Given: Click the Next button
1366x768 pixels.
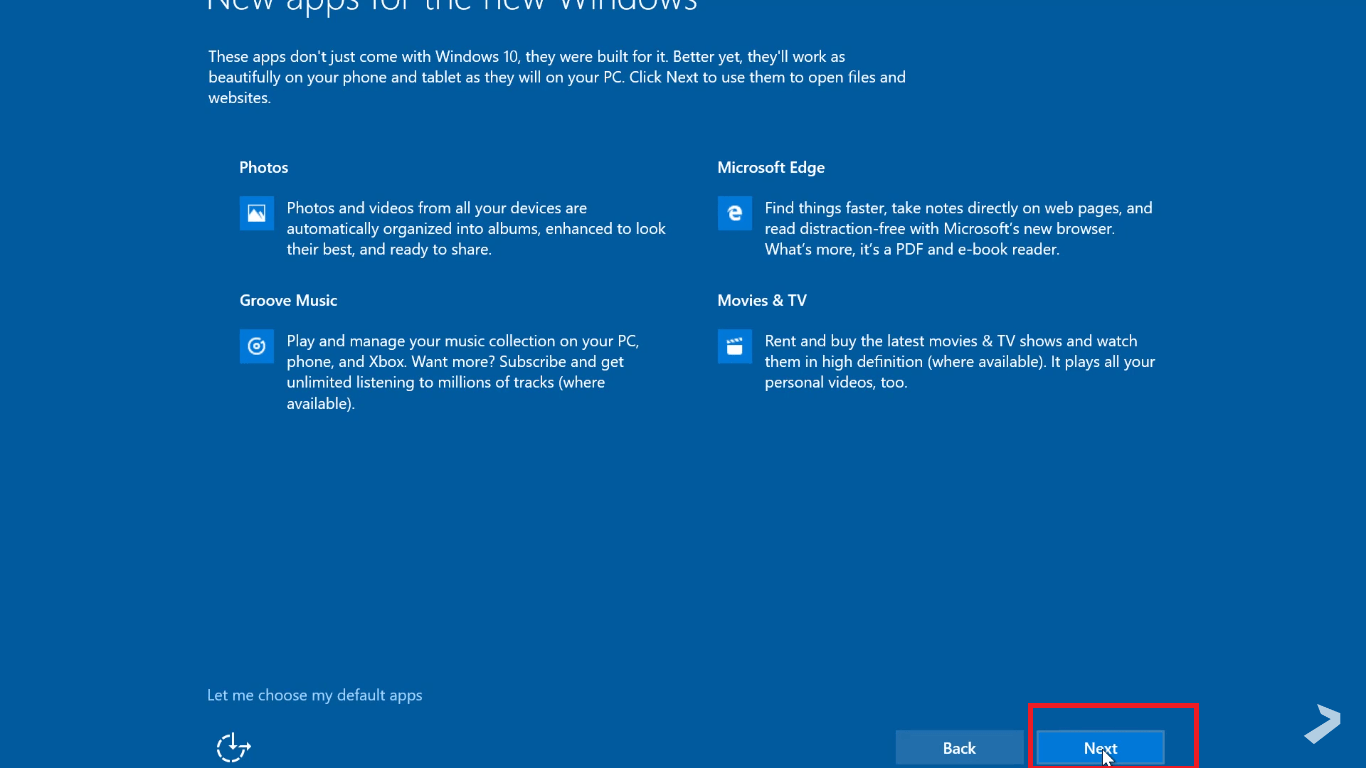Looking at the screenshot, I should 1100,748.
